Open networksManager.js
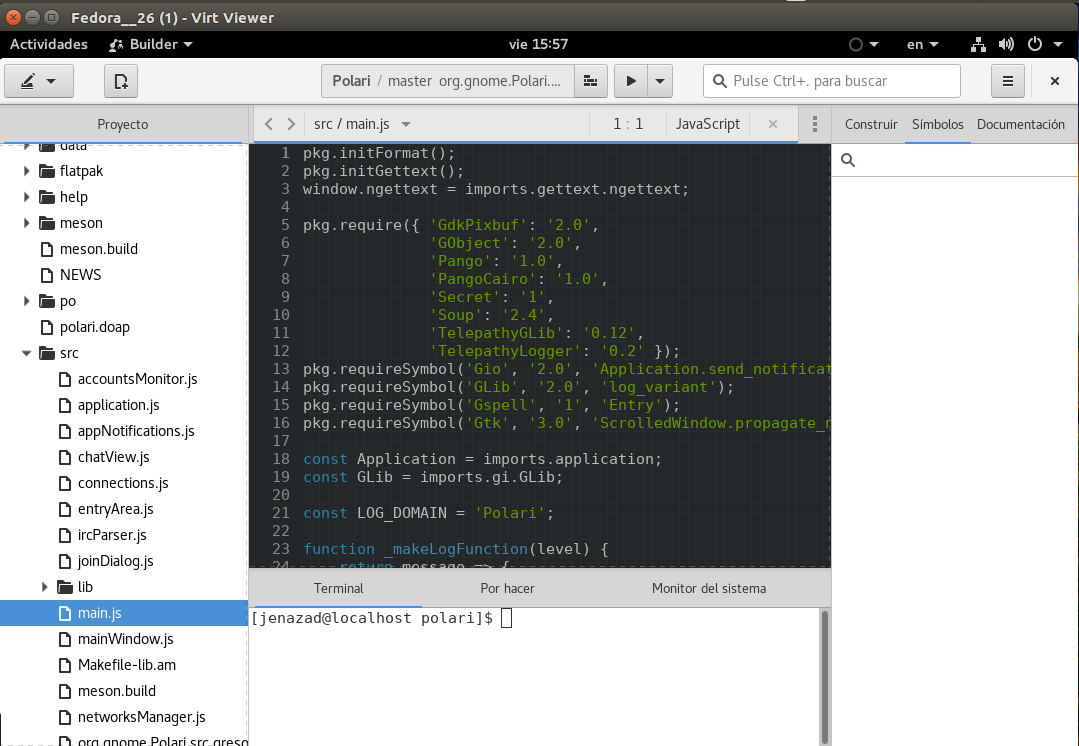Viewport: 1079px width, 746px height. pos(141,717)
